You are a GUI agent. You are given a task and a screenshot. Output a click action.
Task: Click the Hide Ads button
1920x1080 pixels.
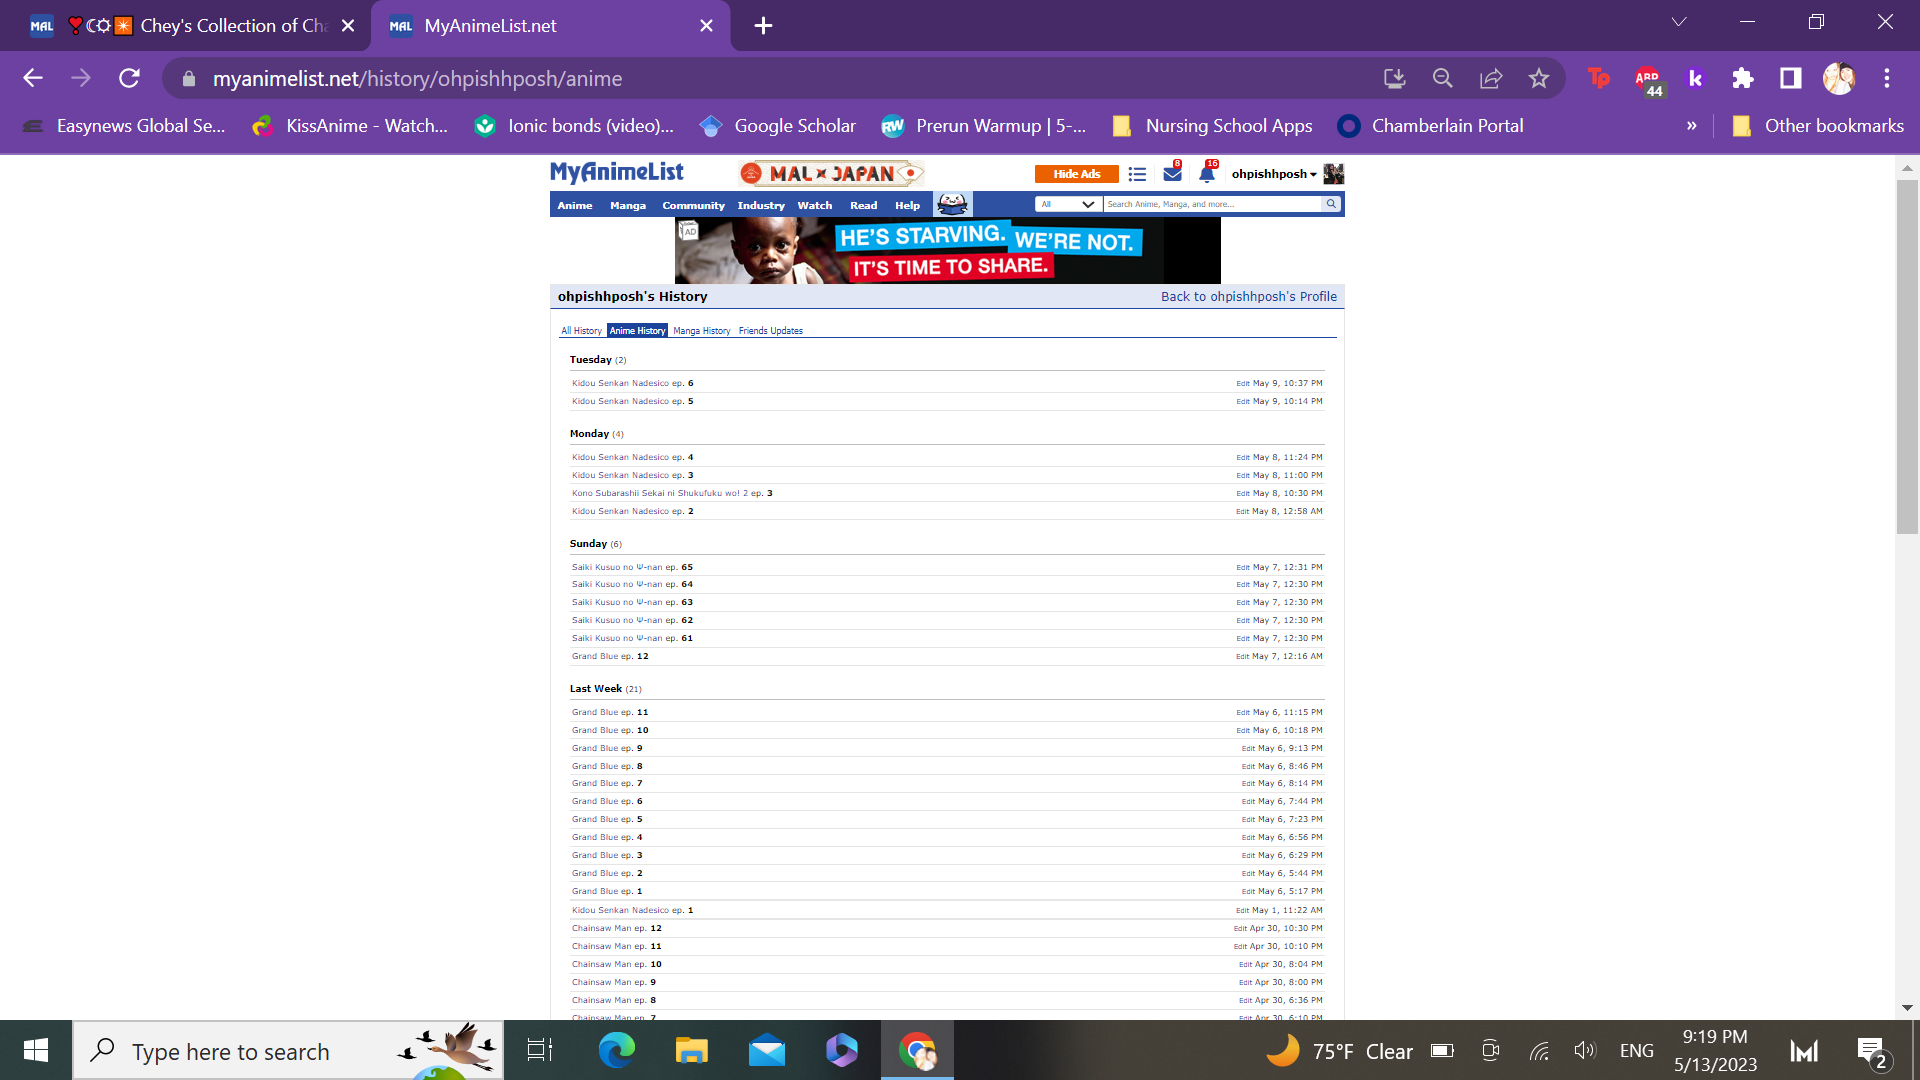[1077, 174]
